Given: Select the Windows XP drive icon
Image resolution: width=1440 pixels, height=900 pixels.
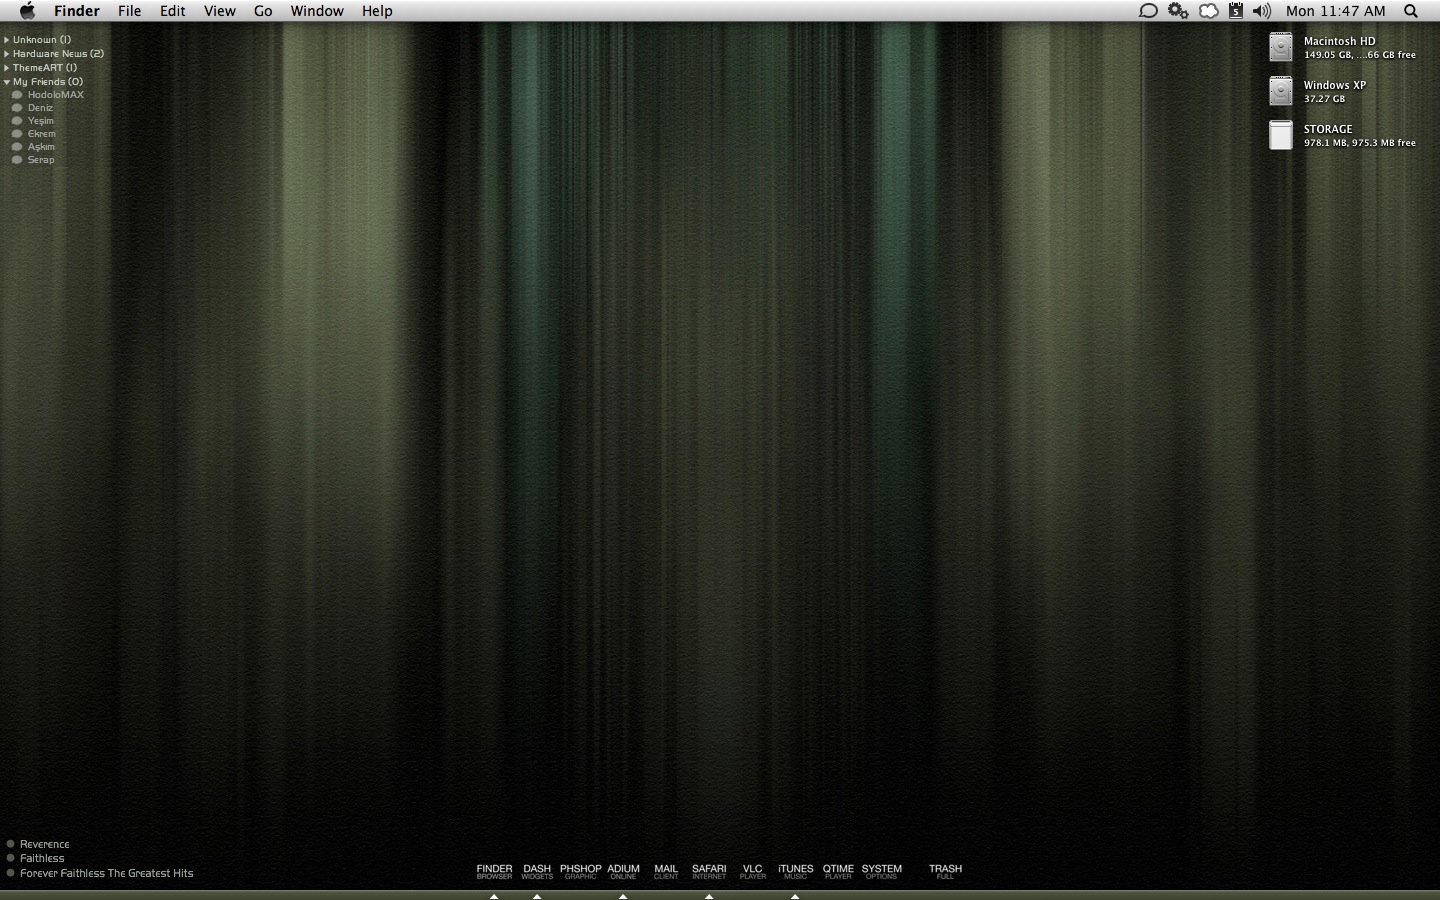Looking at the screenshot, I should point(1281,91).
